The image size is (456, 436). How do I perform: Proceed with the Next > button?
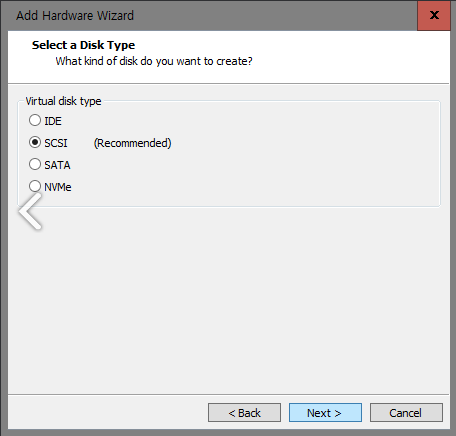click(325, 413)
